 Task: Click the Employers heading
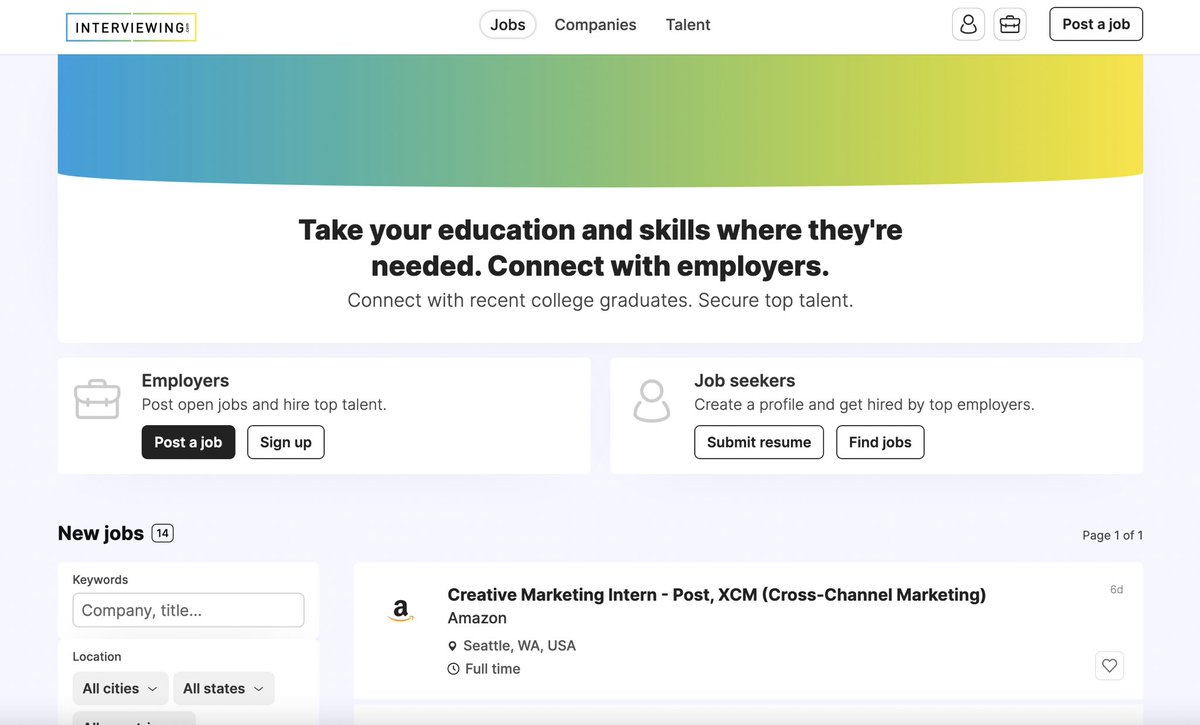click(185, 381)
